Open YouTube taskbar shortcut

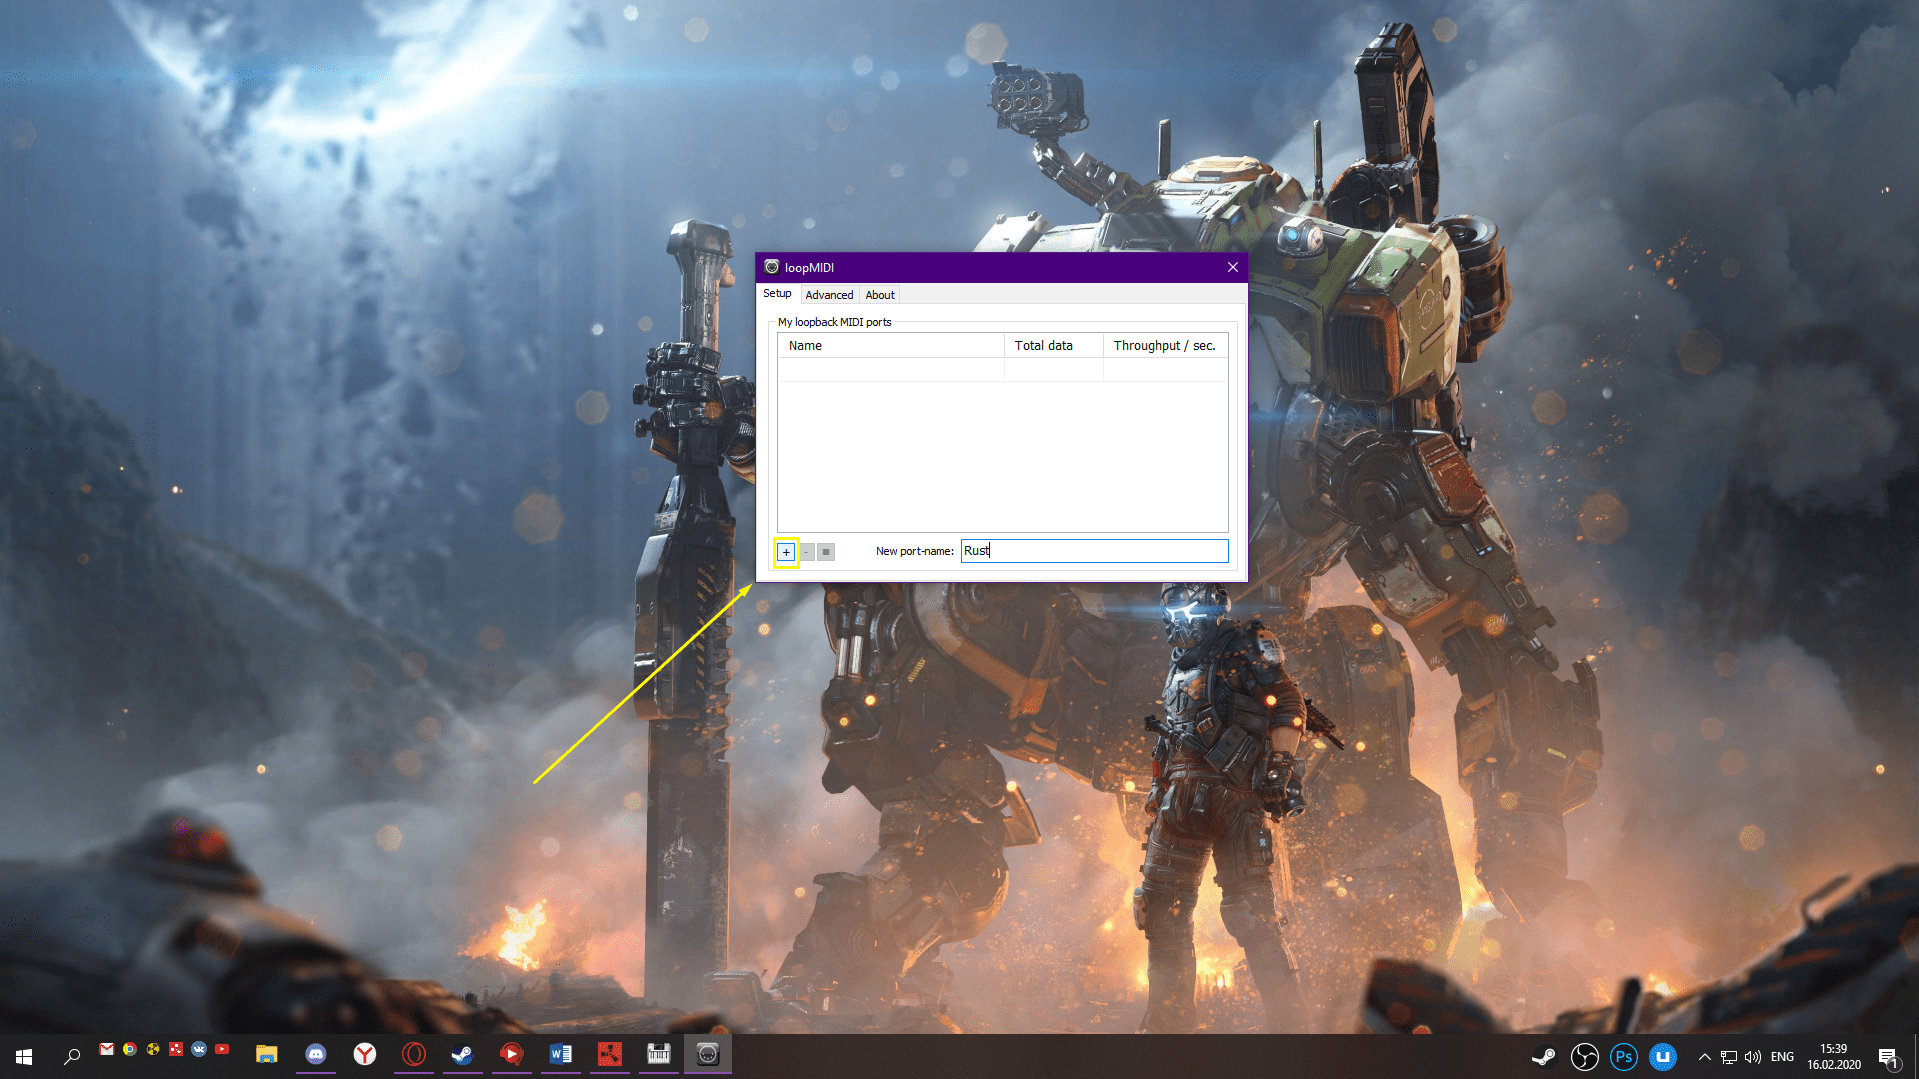tap(222, 1049)
